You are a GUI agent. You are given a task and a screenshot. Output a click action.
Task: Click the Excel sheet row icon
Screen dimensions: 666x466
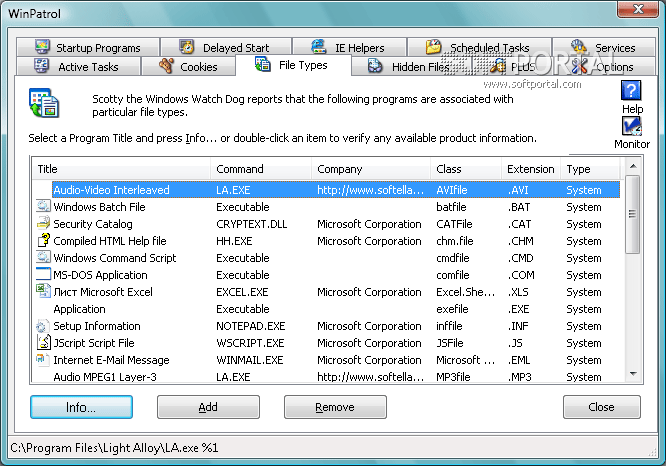[x=43, y=292]
